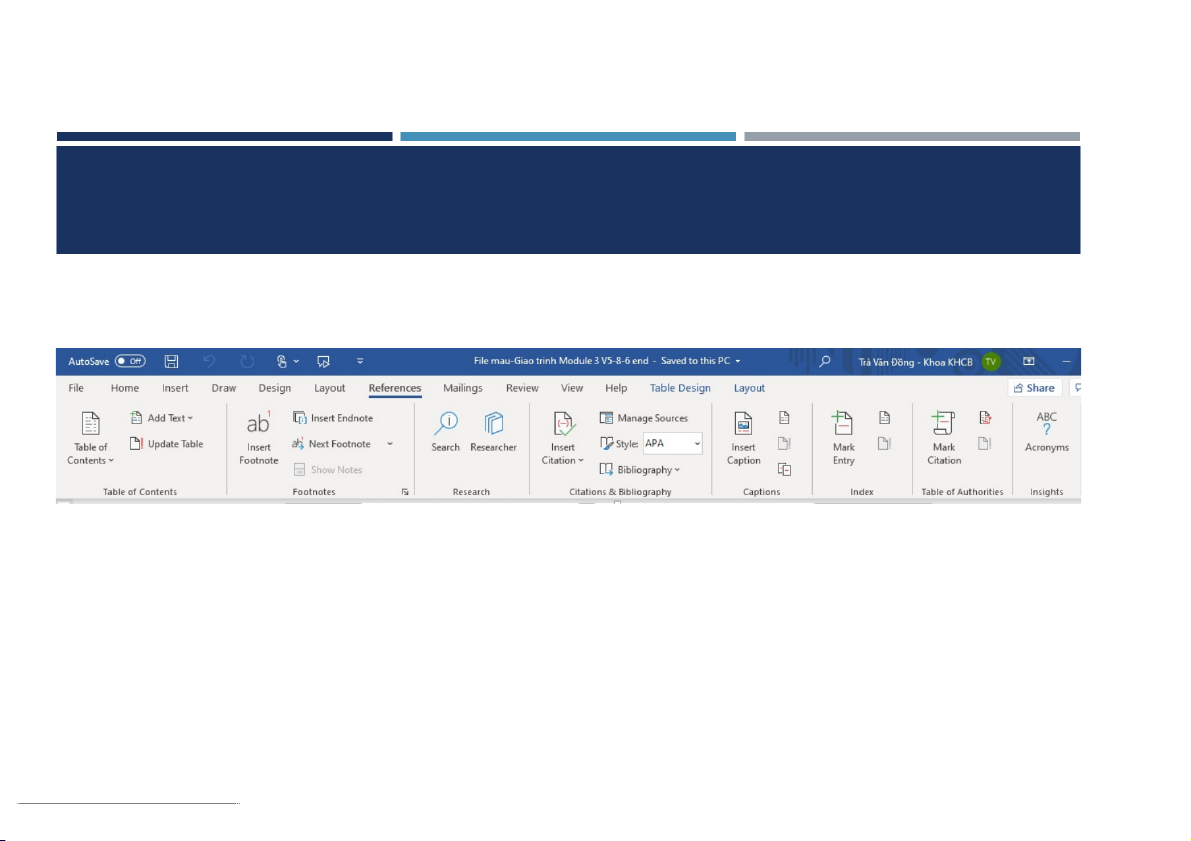Image resolution: width=1191 pixels, height=841 pixels.
Task: Open the Table of Contents gallery
Action: click(x=90, y=438)
